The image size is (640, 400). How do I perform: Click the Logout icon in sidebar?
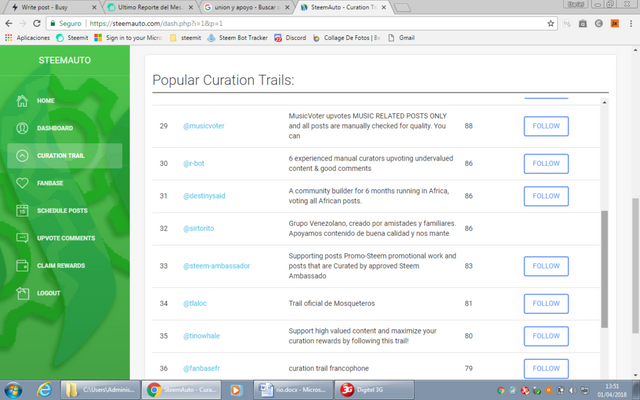pos(22,293)
